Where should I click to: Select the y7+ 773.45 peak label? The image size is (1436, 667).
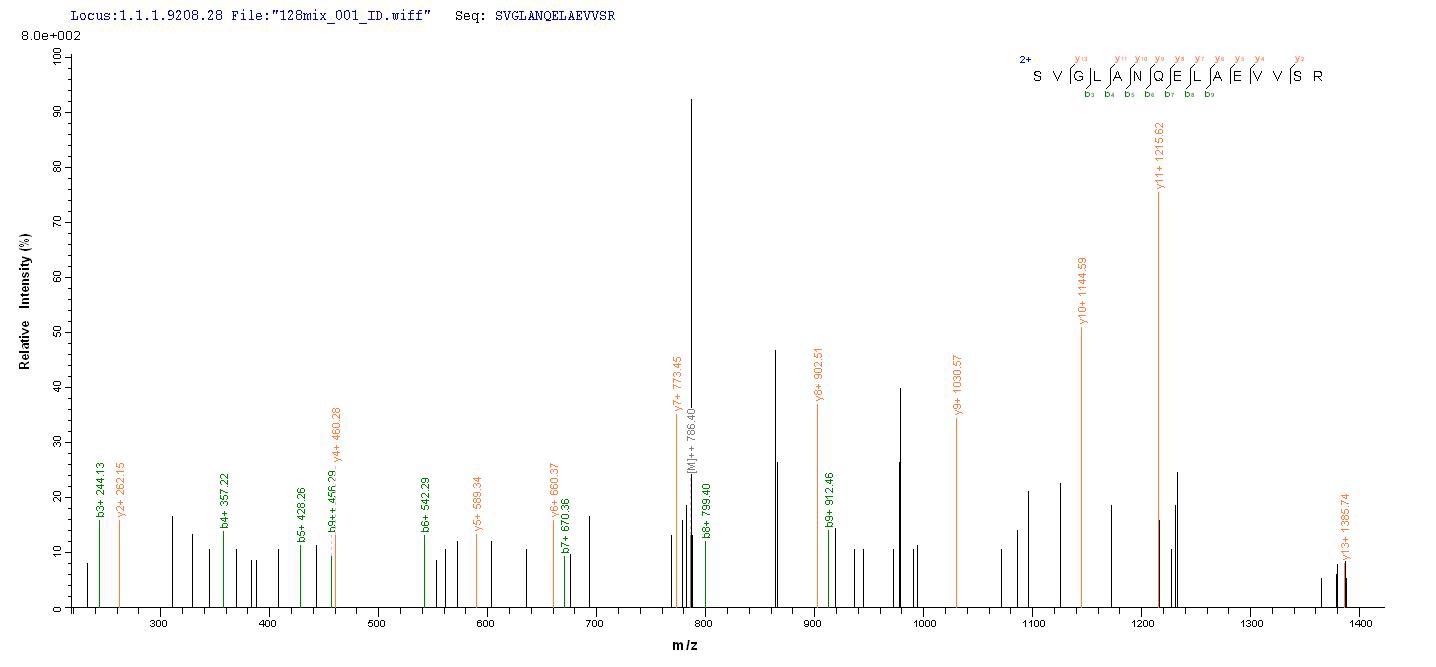pos(678,383)
